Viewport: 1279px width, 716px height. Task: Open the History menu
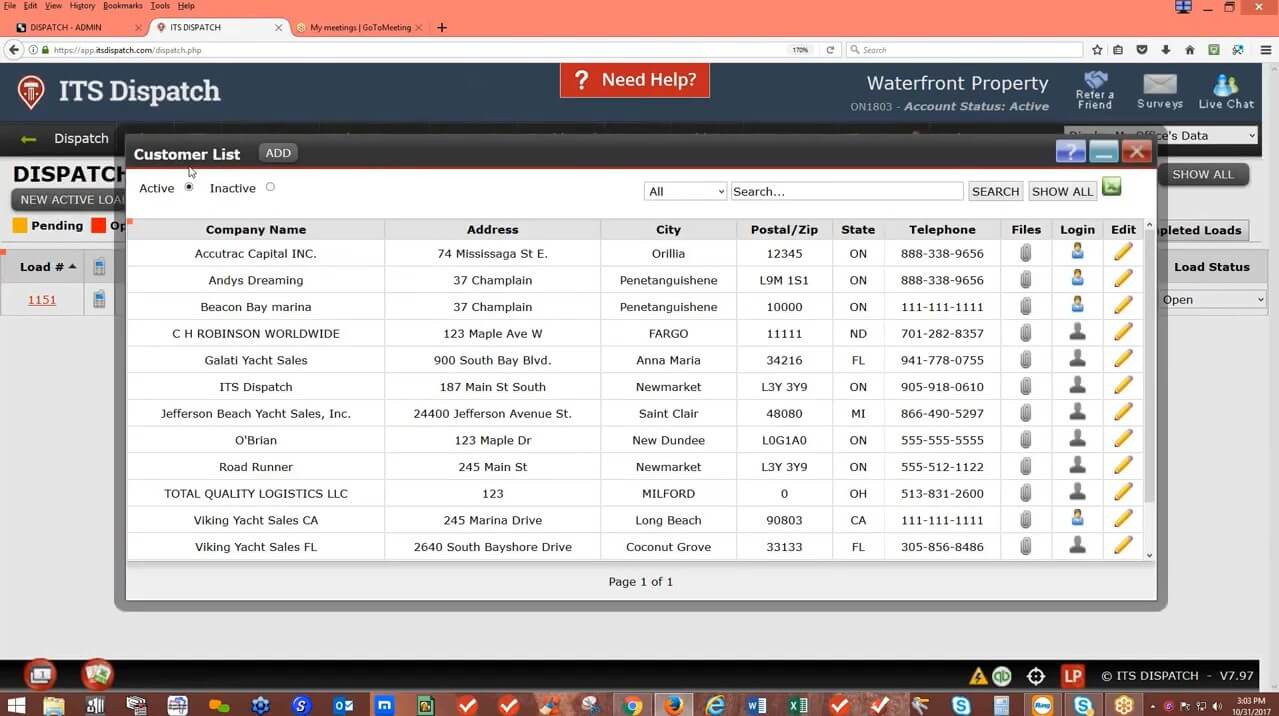coord(82,6)
